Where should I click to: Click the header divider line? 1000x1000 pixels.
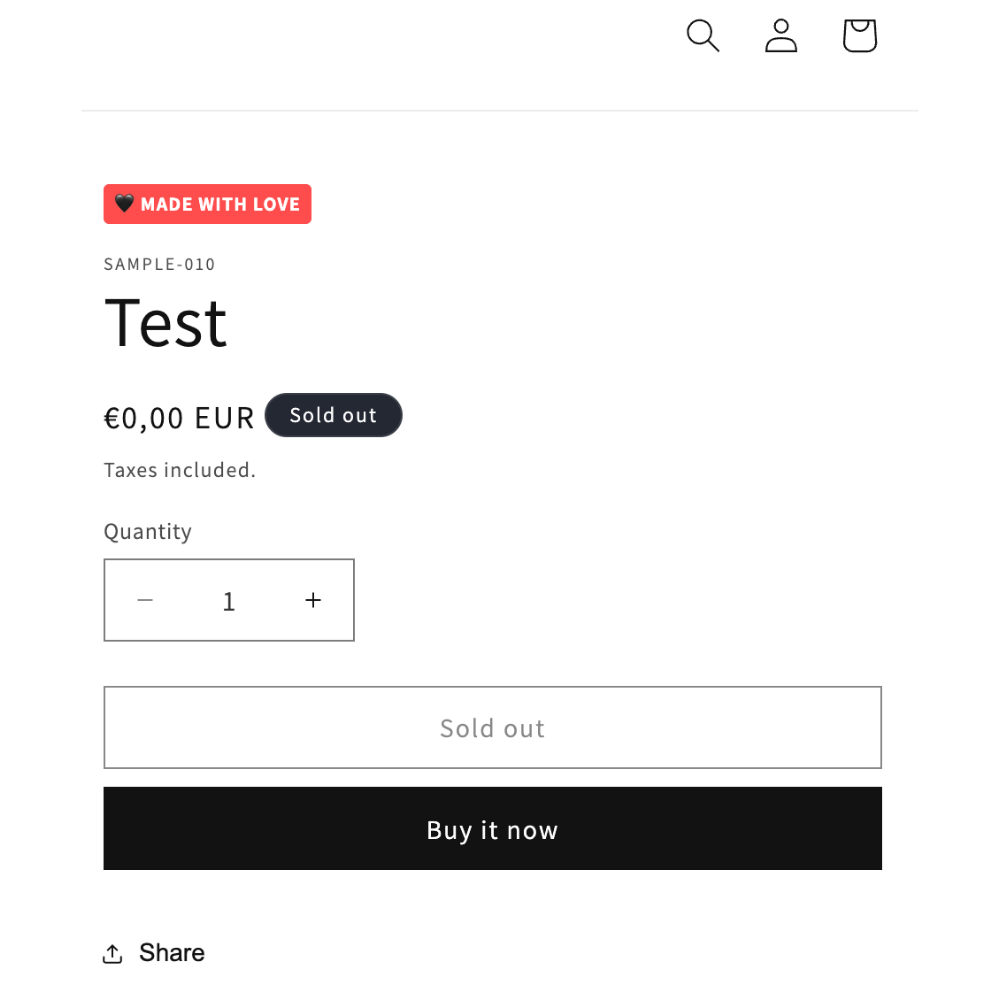coord(500,111)
